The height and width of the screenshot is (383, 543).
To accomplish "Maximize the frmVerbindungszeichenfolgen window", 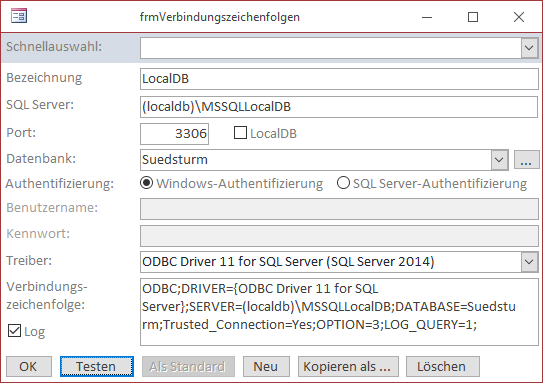I will (x=473, y=17).
